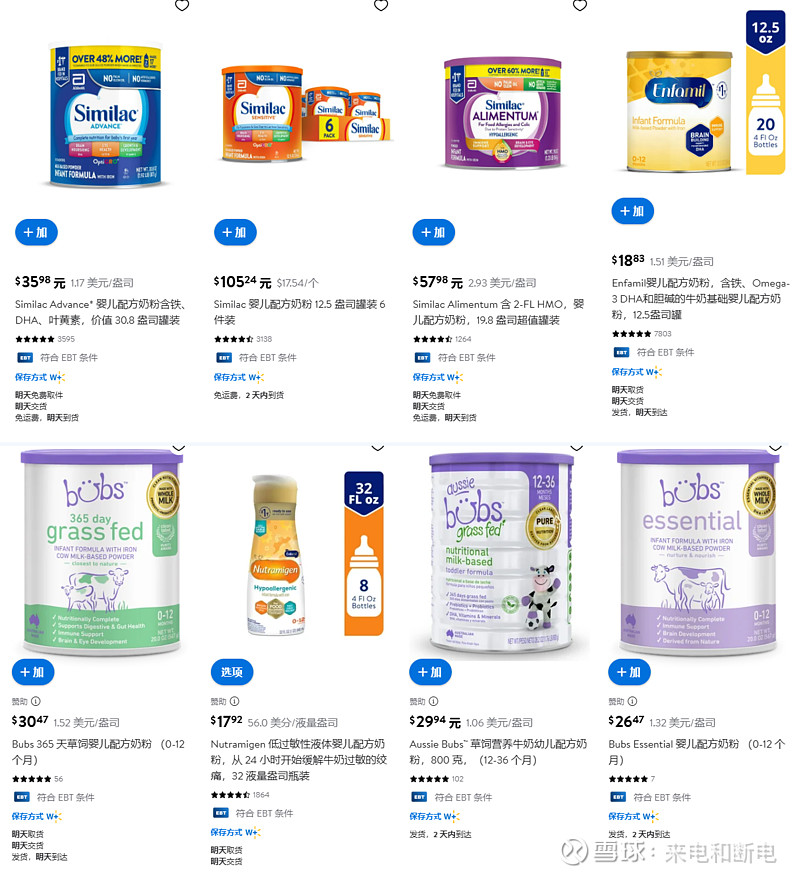Open Similac Alimentum product title link

click(x=498, y=312)
